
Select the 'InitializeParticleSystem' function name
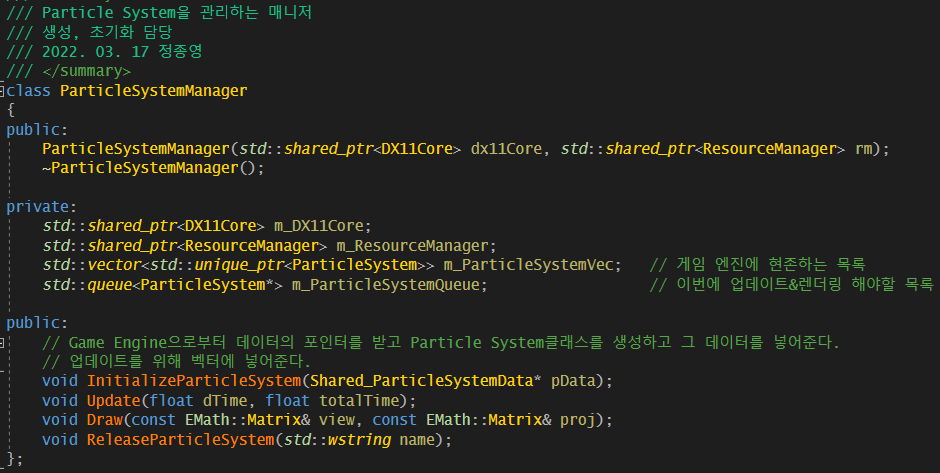pyautogui.click(x=194, y=381)
